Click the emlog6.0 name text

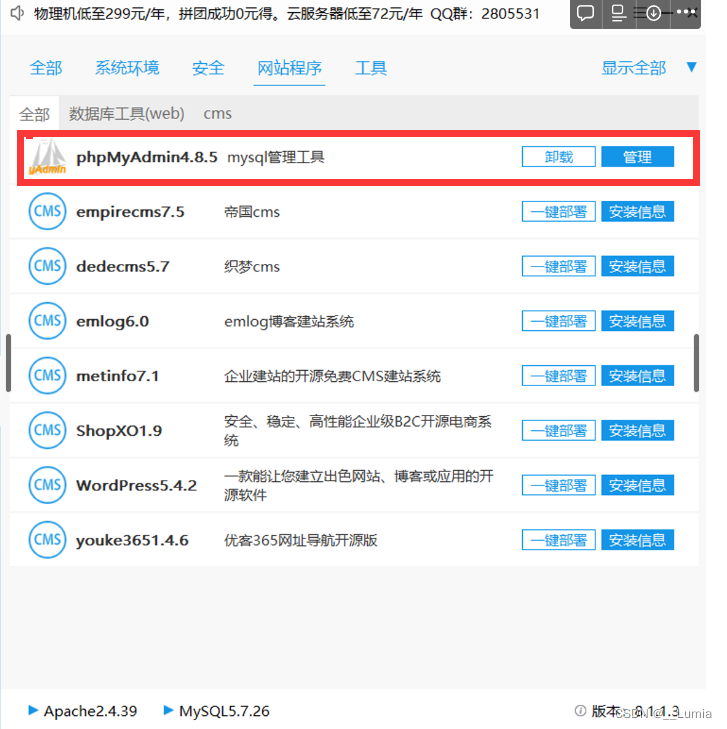pos(112,321)
